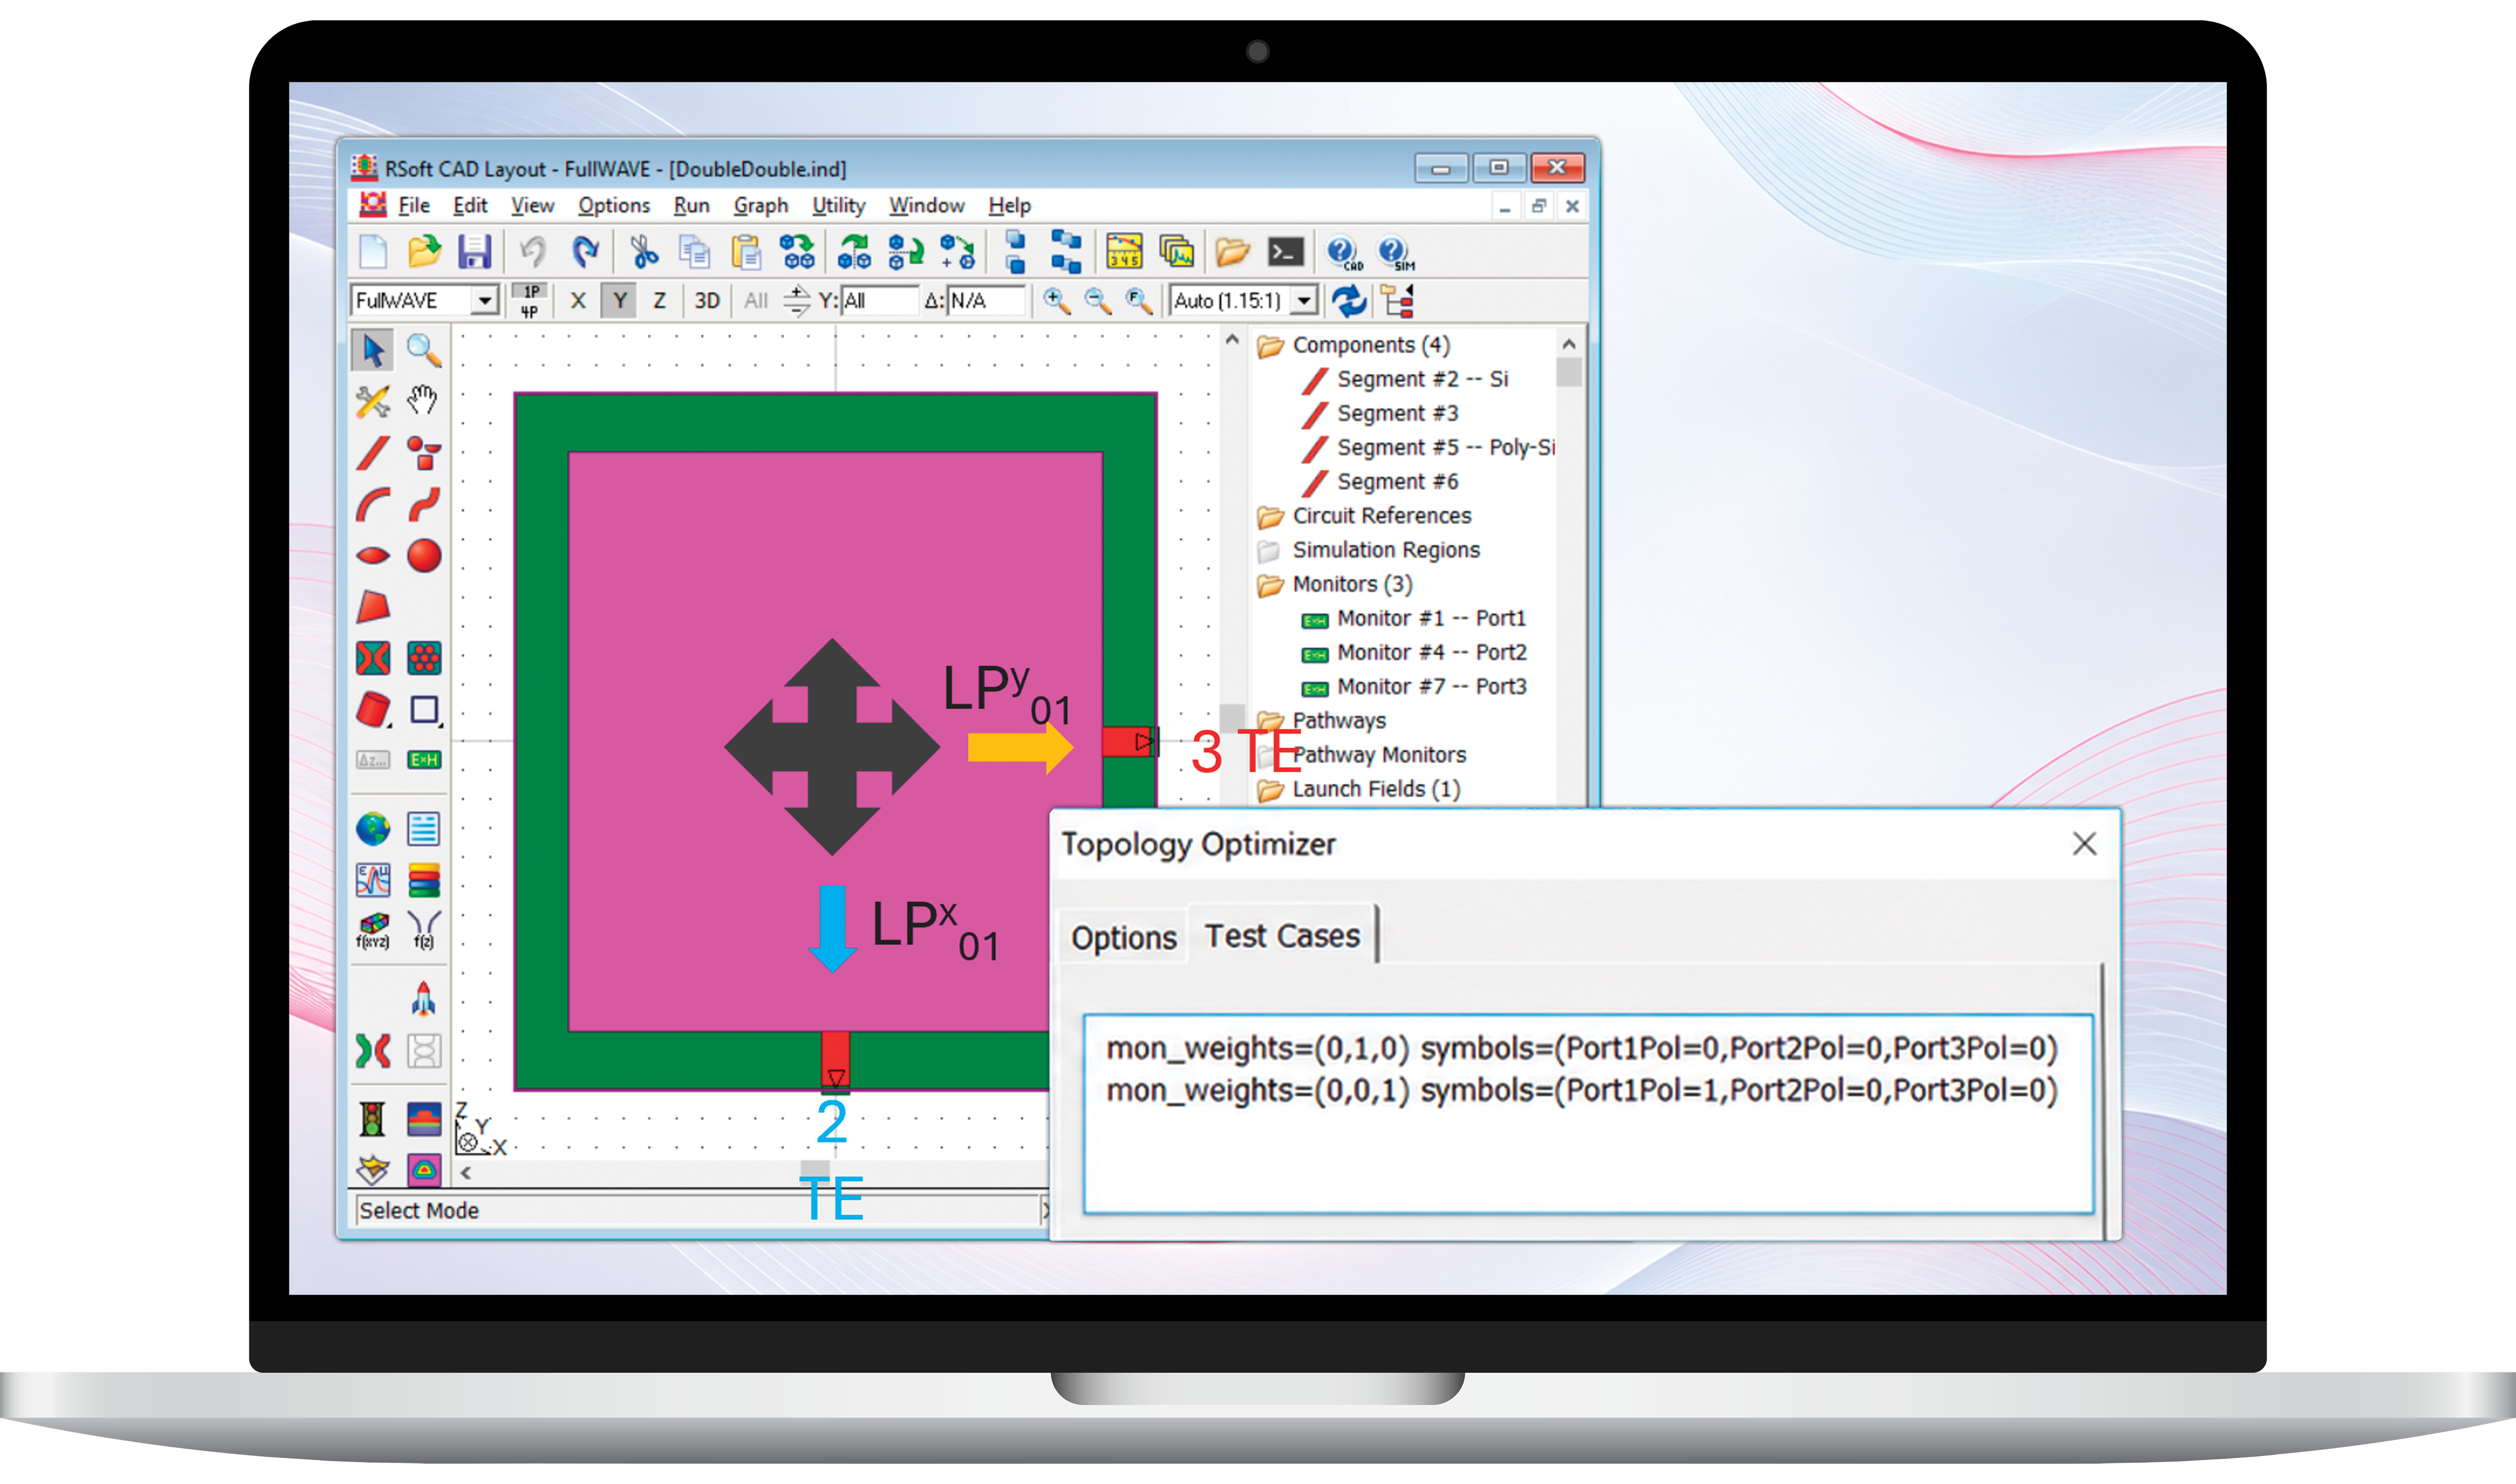2516x1484 pixels.
Task: Select the straight segment drawing tool
Action: click(x=372, y=453)
